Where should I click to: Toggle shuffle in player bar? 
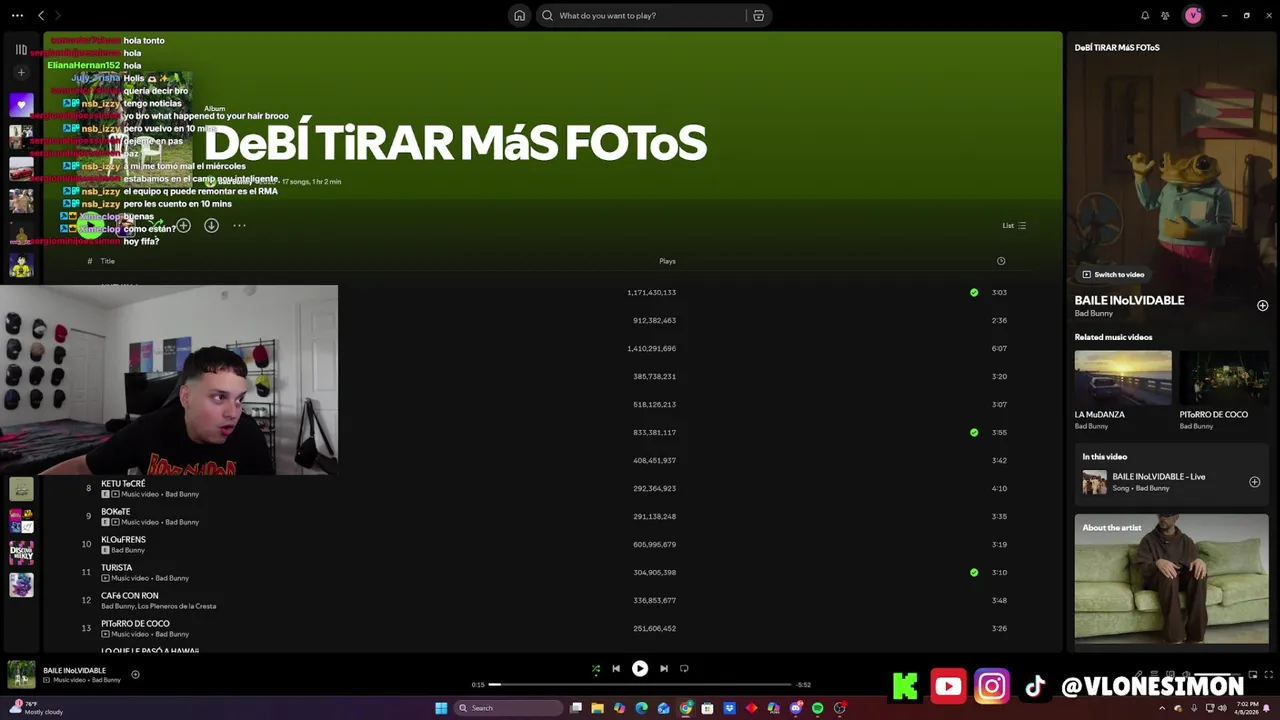(596, 669)
